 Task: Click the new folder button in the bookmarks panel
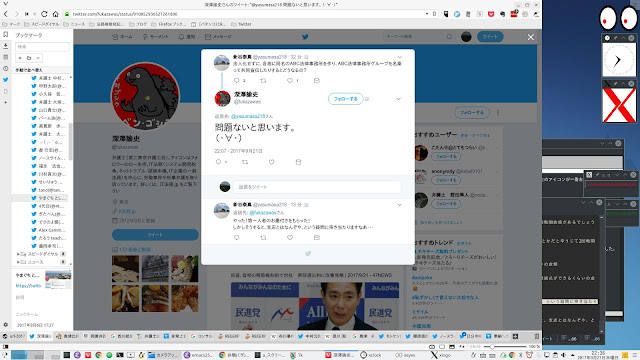coord(29,58)
